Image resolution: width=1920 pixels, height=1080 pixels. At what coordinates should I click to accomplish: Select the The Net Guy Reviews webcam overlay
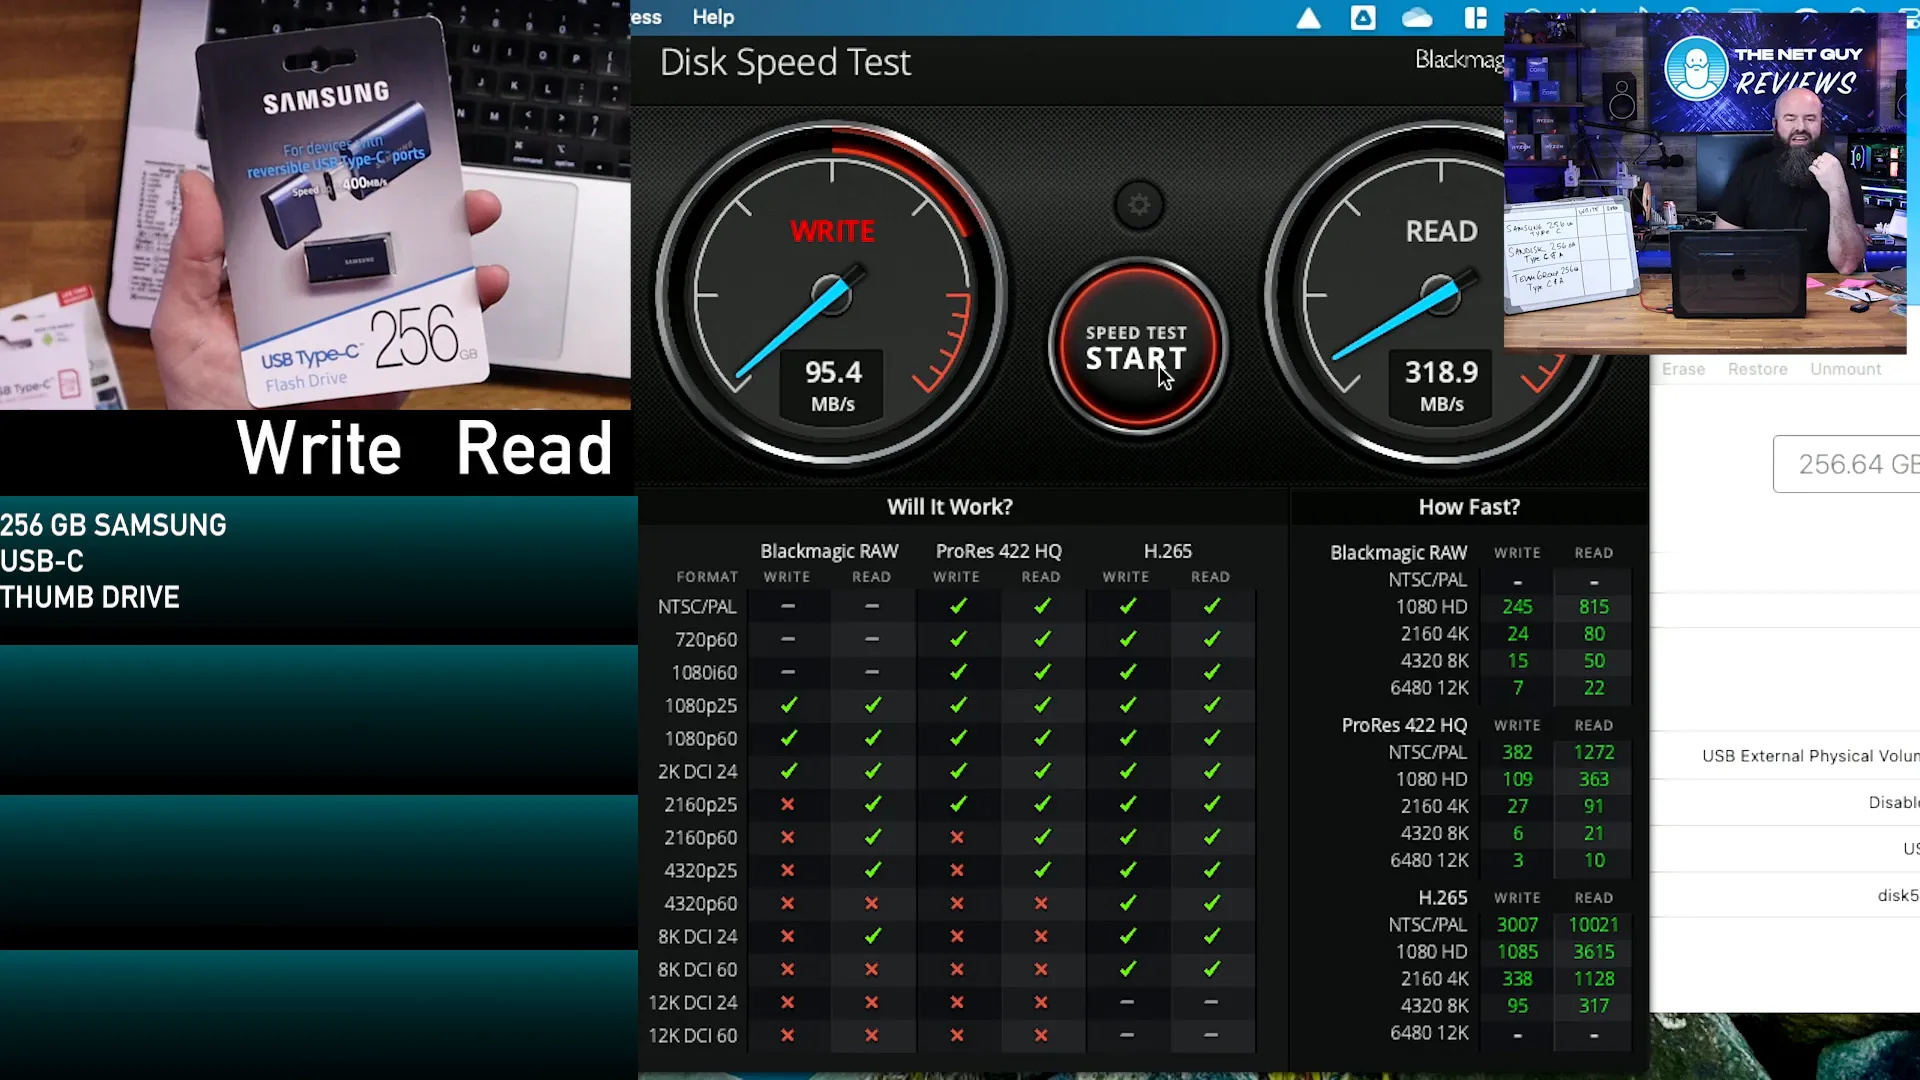[x=1705, y=183]
